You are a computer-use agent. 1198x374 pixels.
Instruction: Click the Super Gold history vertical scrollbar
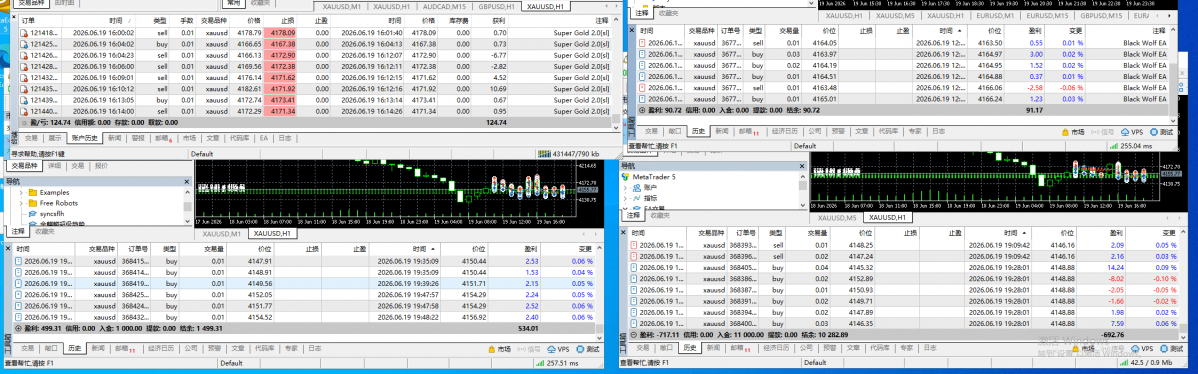pyautogui.click(x=616, y=71)
